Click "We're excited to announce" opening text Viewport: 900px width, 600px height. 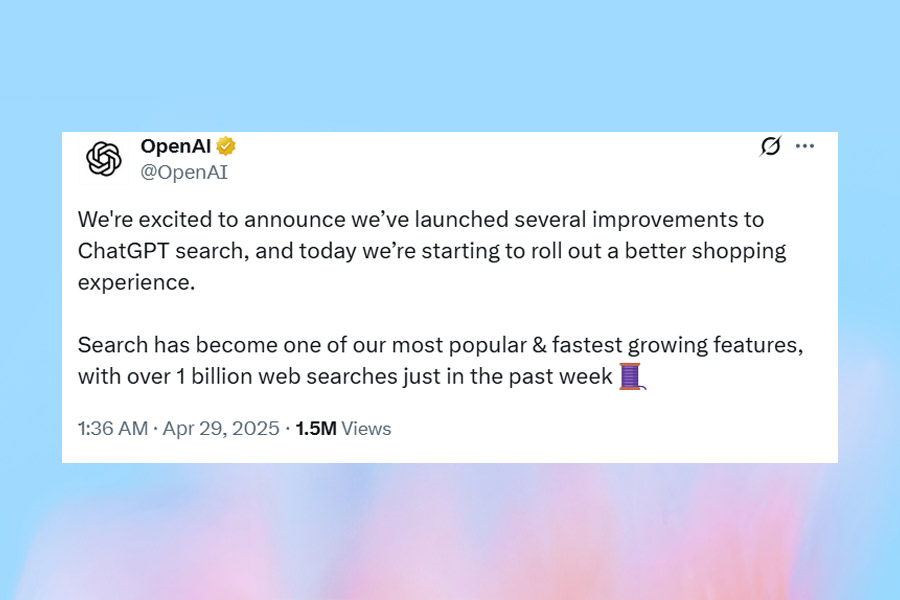(x=198, y=219)
